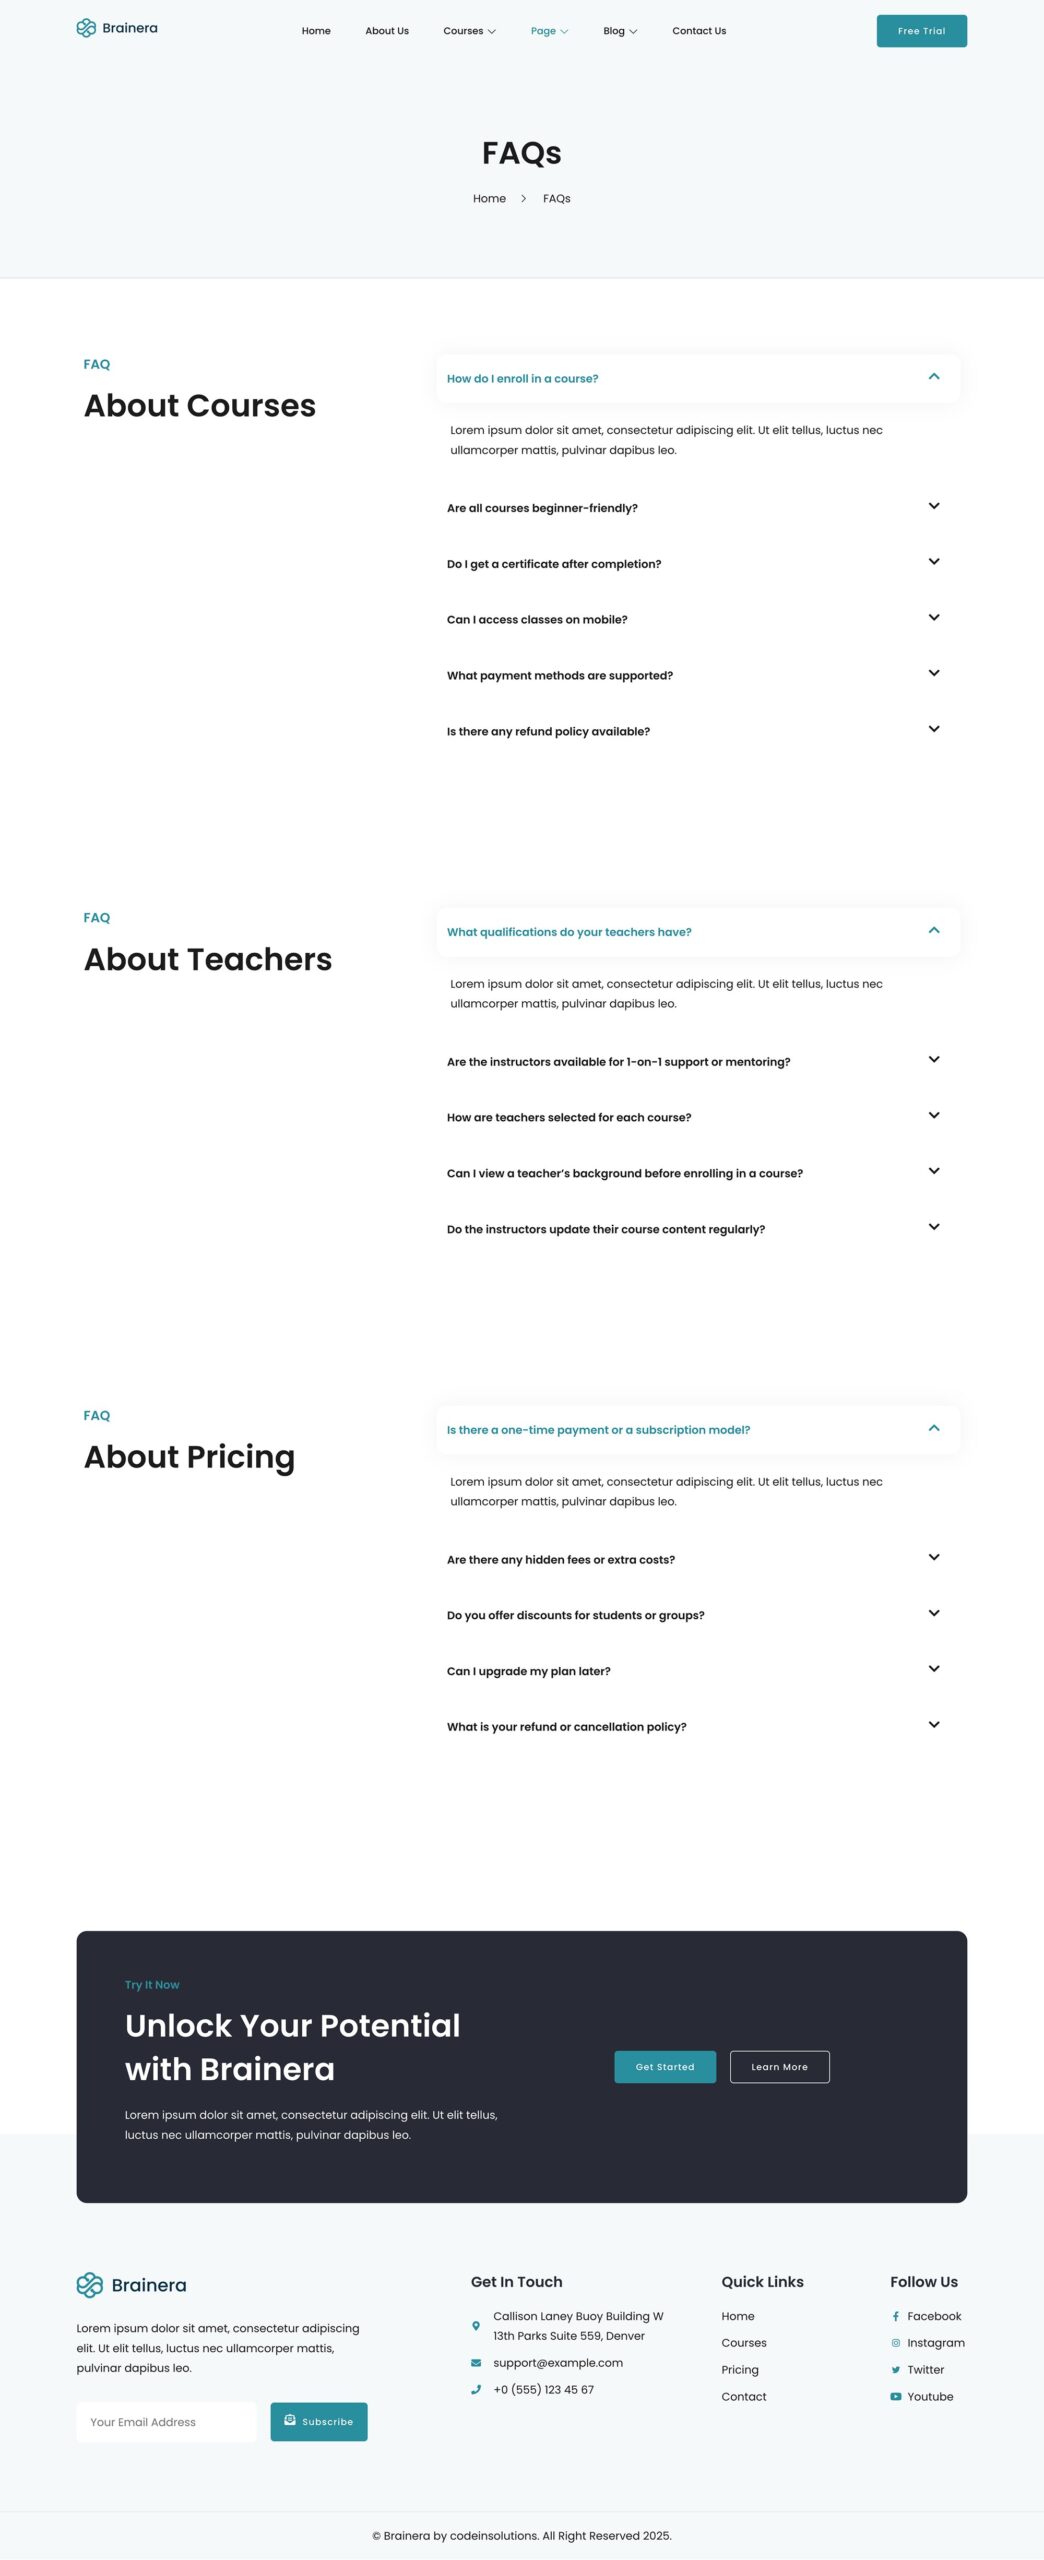The image size is (1044, 2560).
Task: Click the location pin icon by address
Action: point(476,2326)
